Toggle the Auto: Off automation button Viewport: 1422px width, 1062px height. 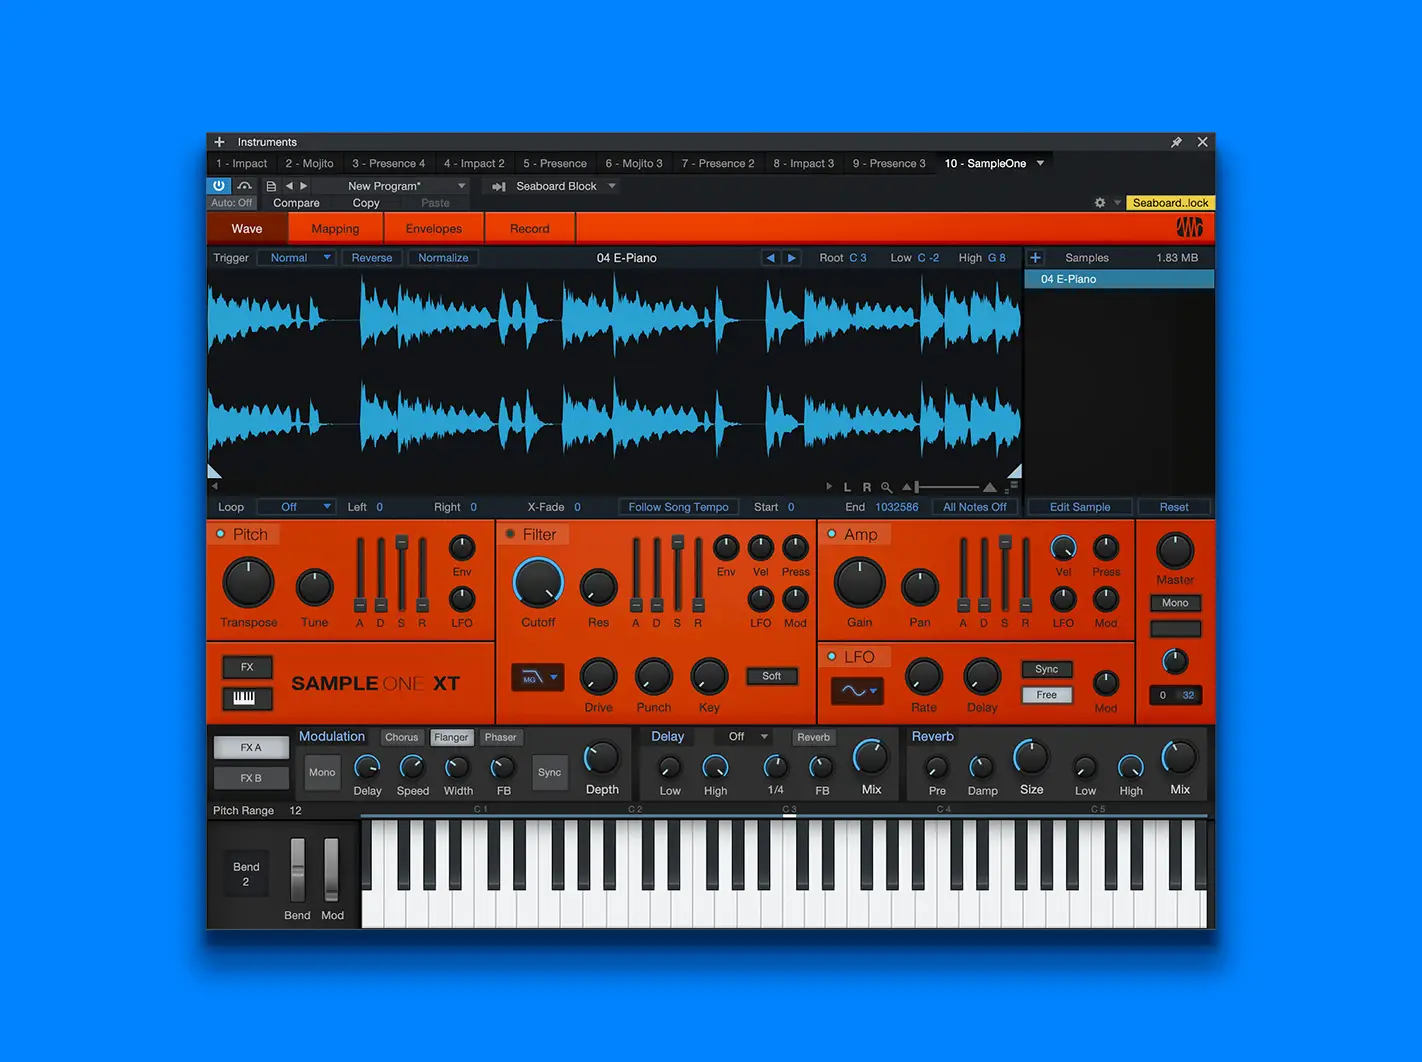pos(232,202)
